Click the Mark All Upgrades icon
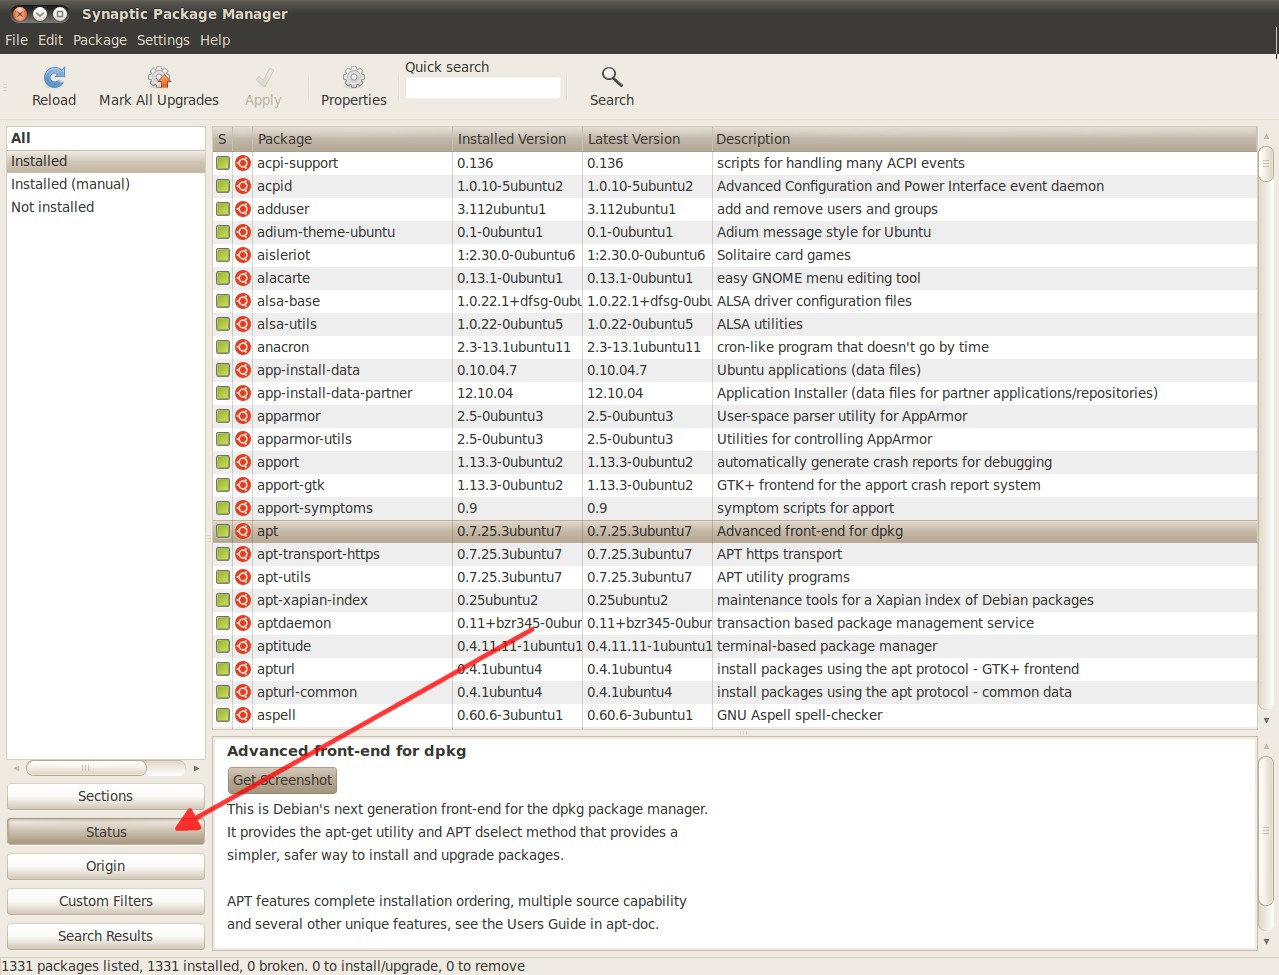Screen dimensions: 1279x975 click(x=159, y=77)
